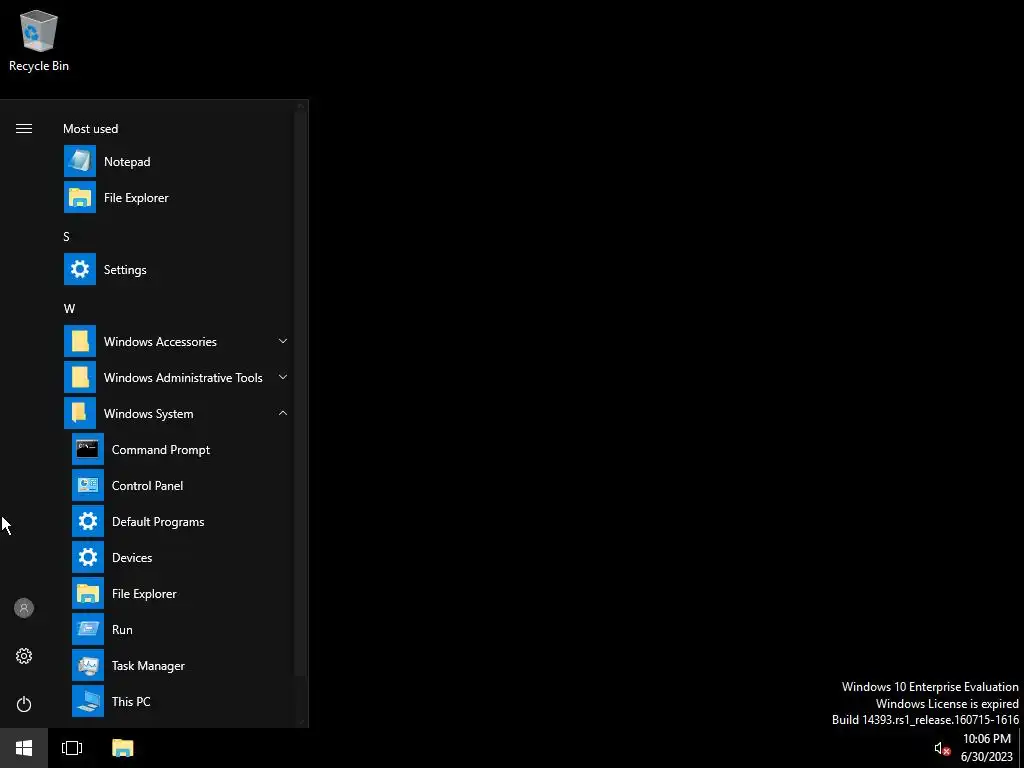
Task: Open Task View on the taskbar
Action: (x=72, y=748)
